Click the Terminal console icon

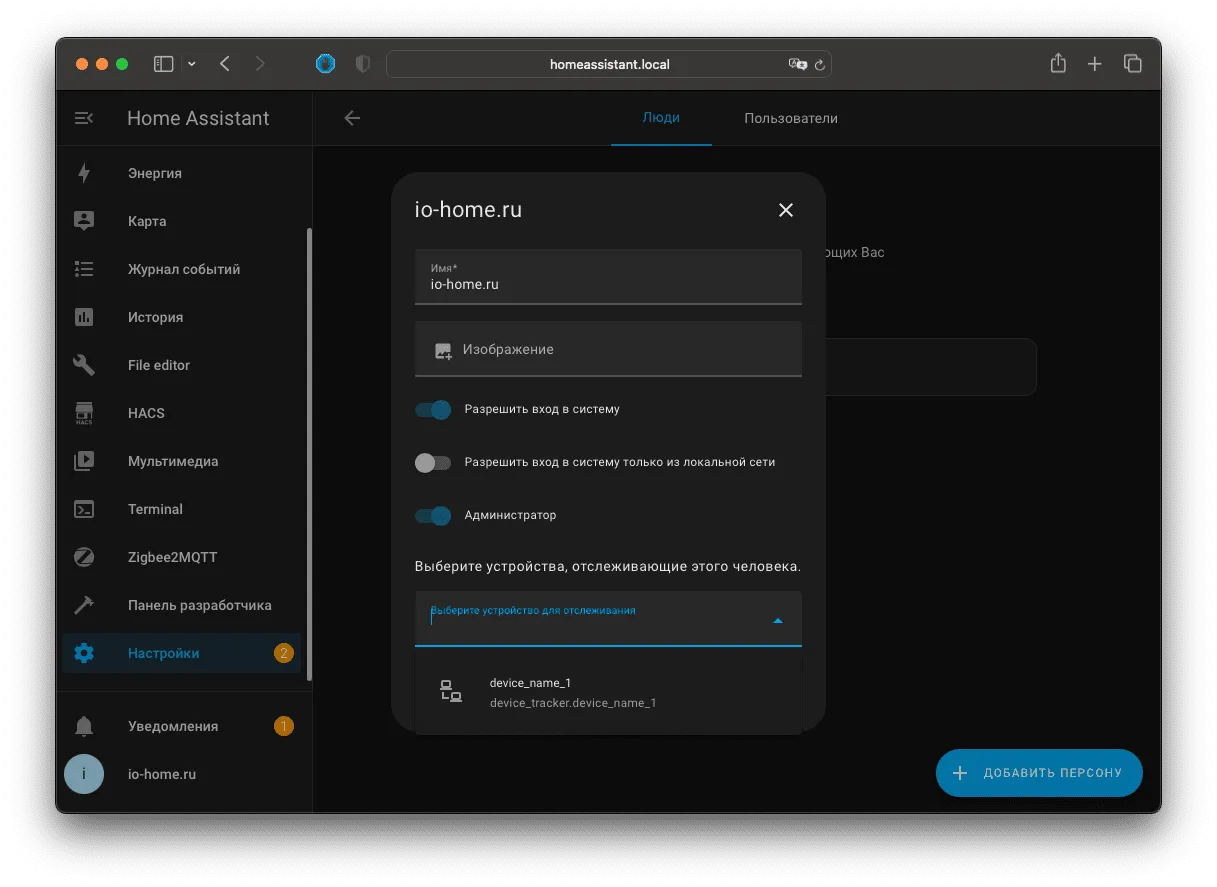84,509
